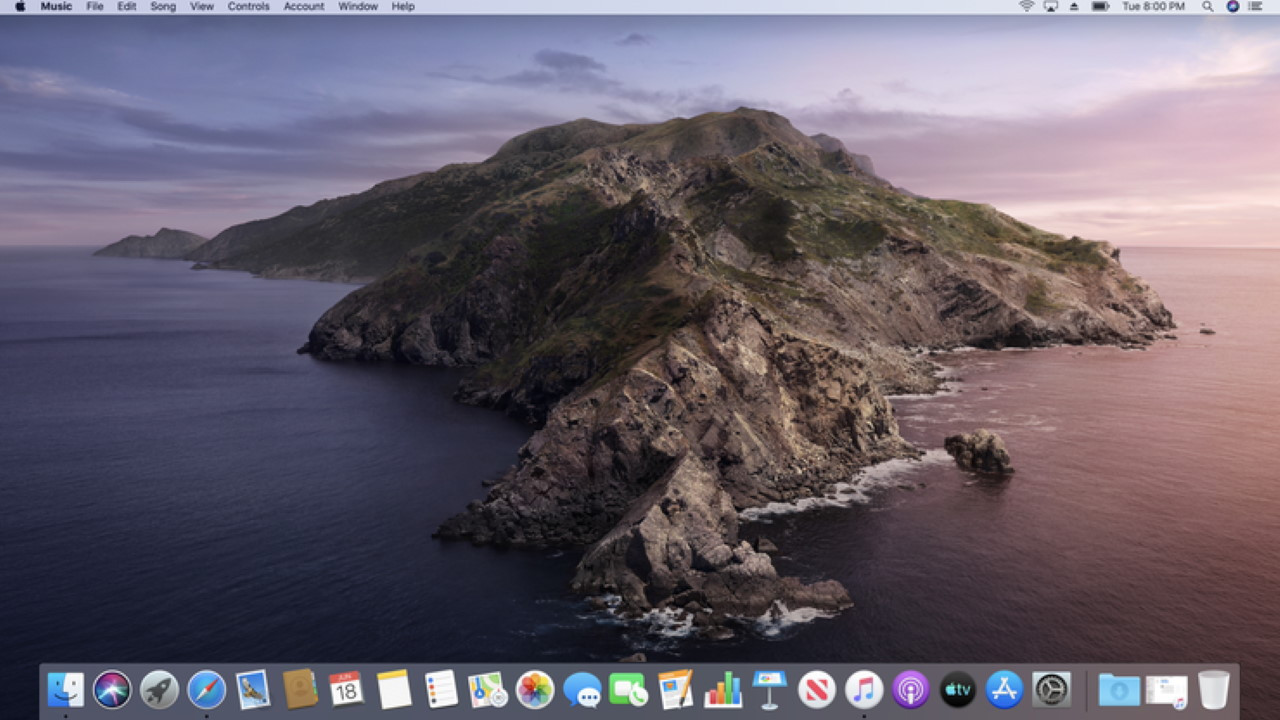
Task: Open the battery status menu
Action: click(x=1100, y=7)
